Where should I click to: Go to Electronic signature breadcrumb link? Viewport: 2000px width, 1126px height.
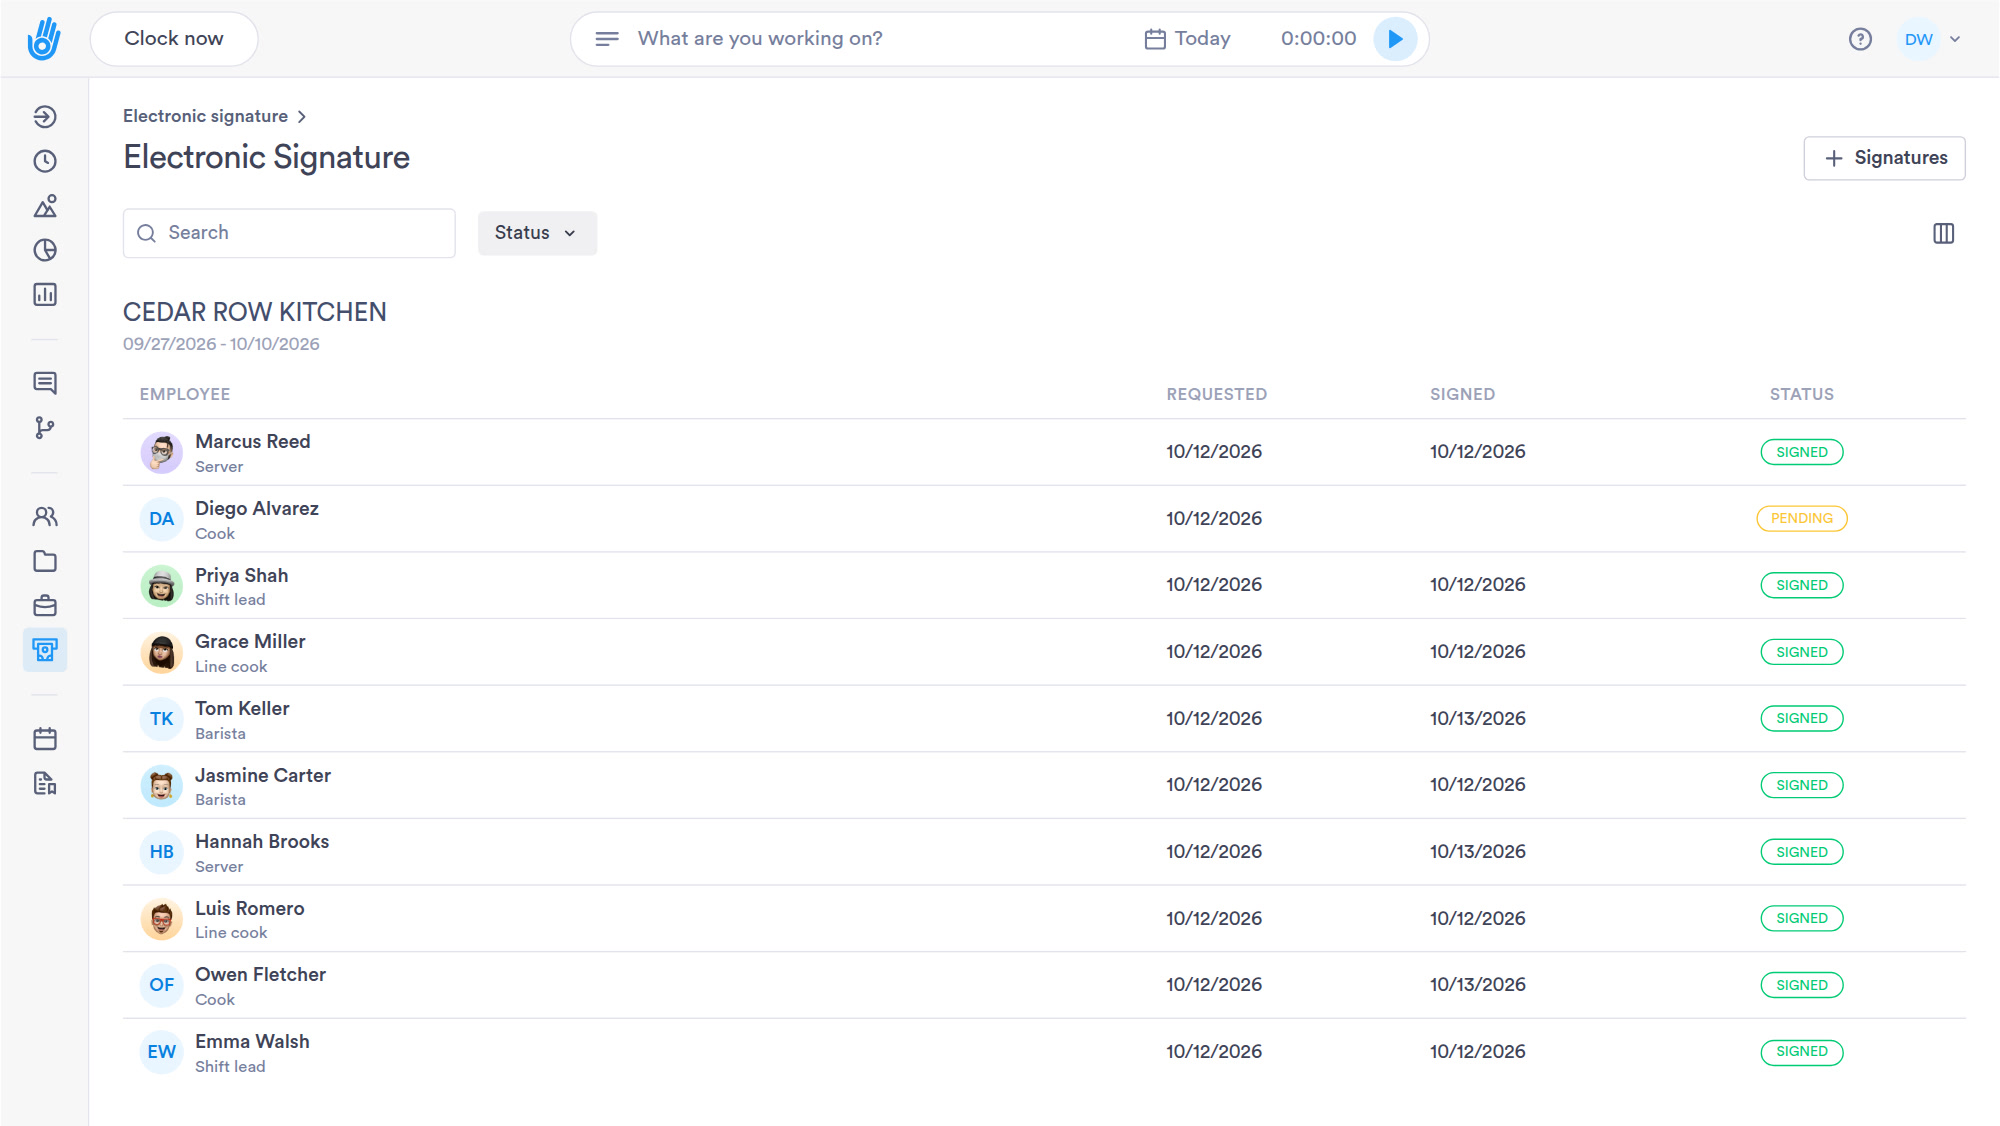tap(205, 116)
